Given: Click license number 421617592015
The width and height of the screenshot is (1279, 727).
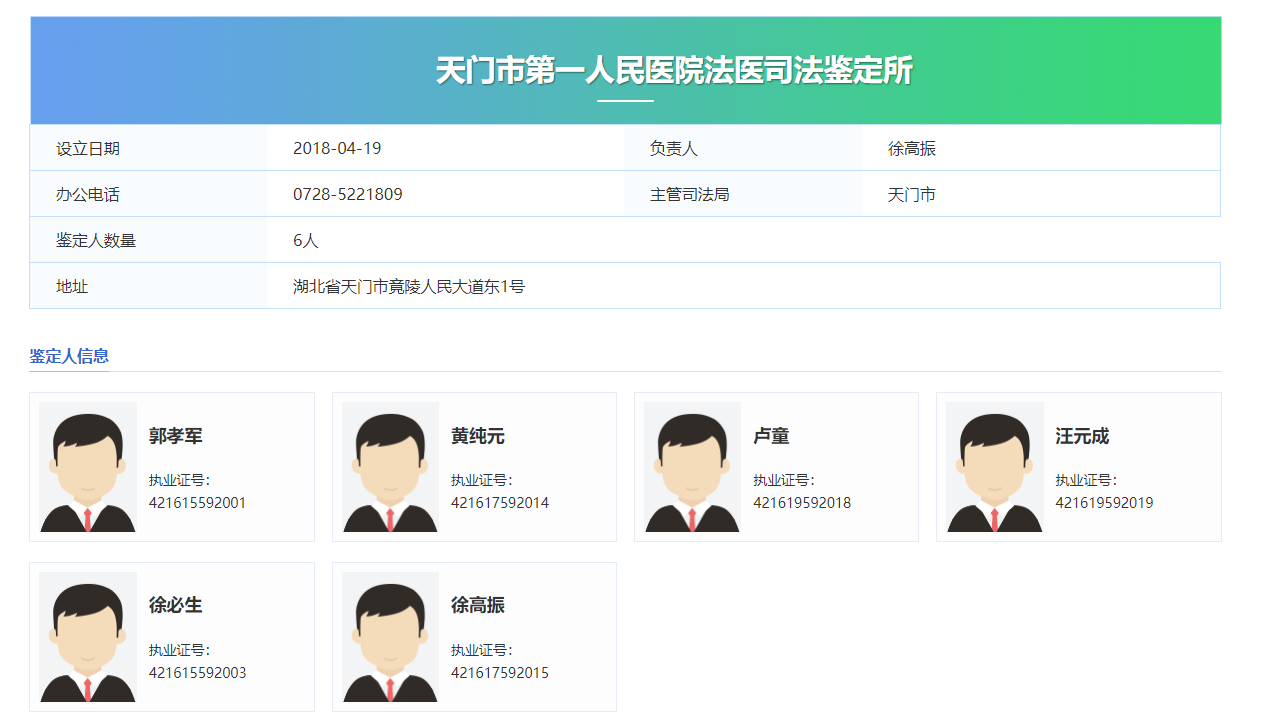Looking at the screenshot, I should (x=500, y=673).
